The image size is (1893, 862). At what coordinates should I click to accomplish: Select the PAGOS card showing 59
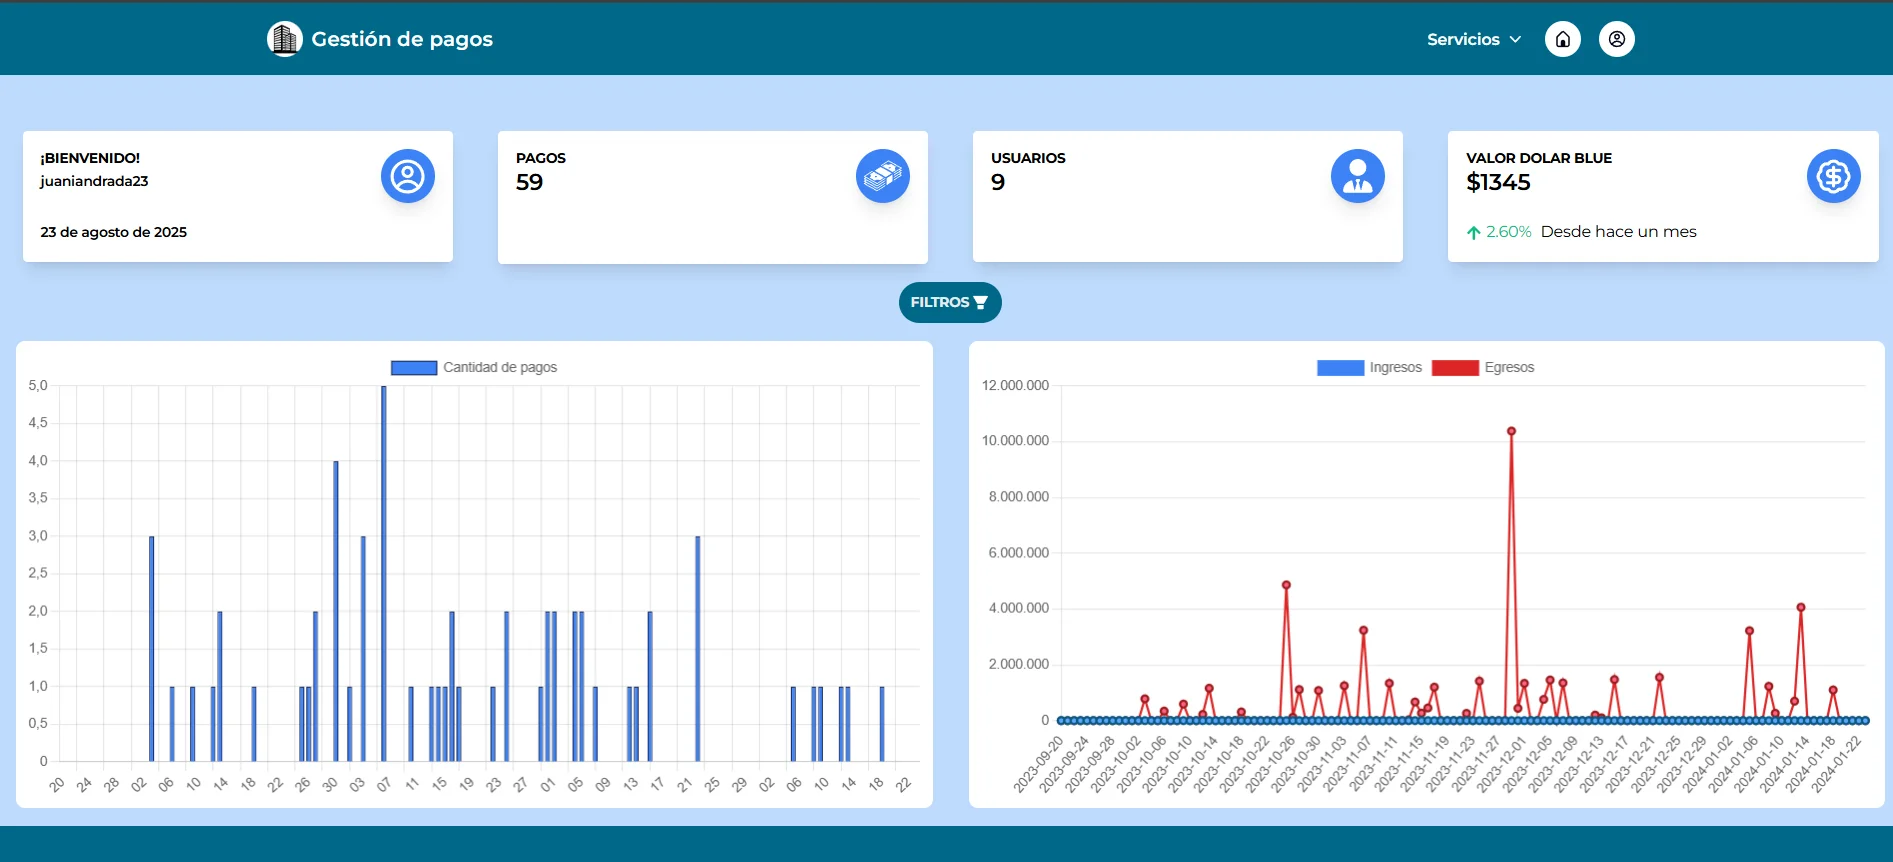[x=712, y=197]
